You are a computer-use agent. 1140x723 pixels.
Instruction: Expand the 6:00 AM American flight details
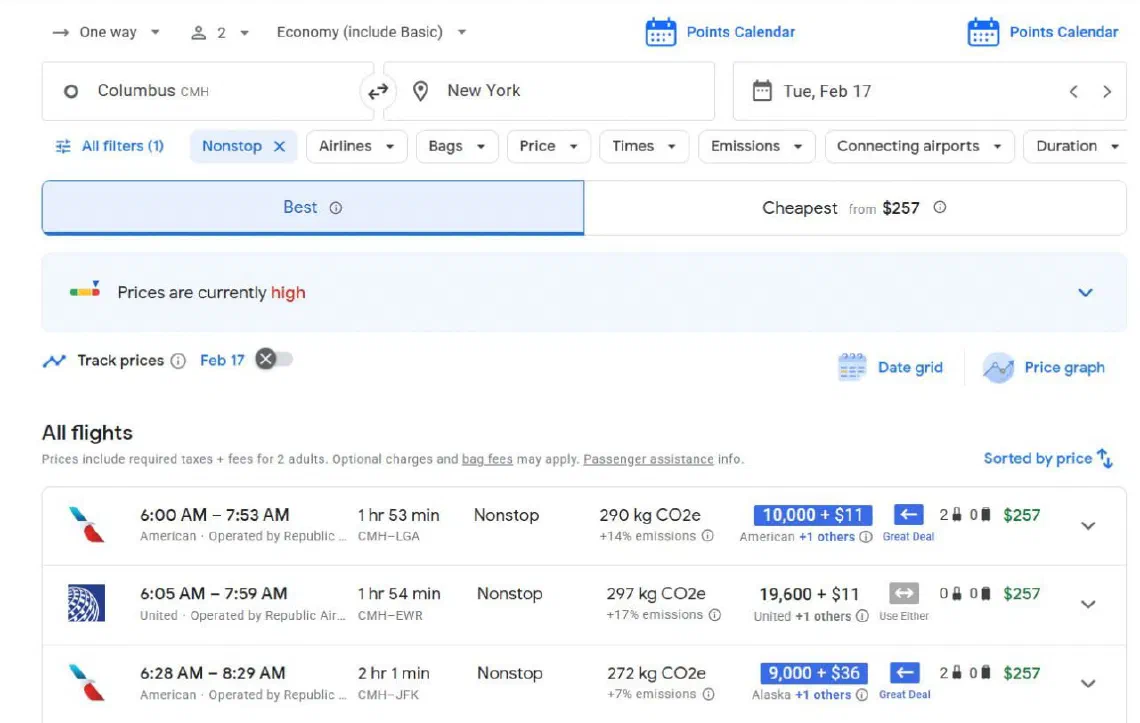[1088, 525]
